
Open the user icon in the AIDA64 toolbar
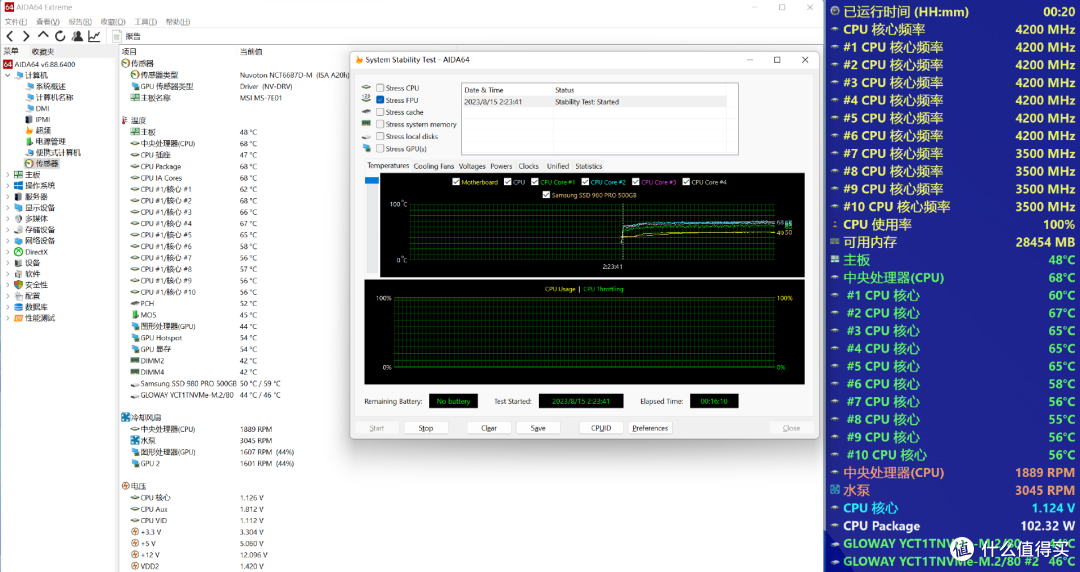[77, 36]
